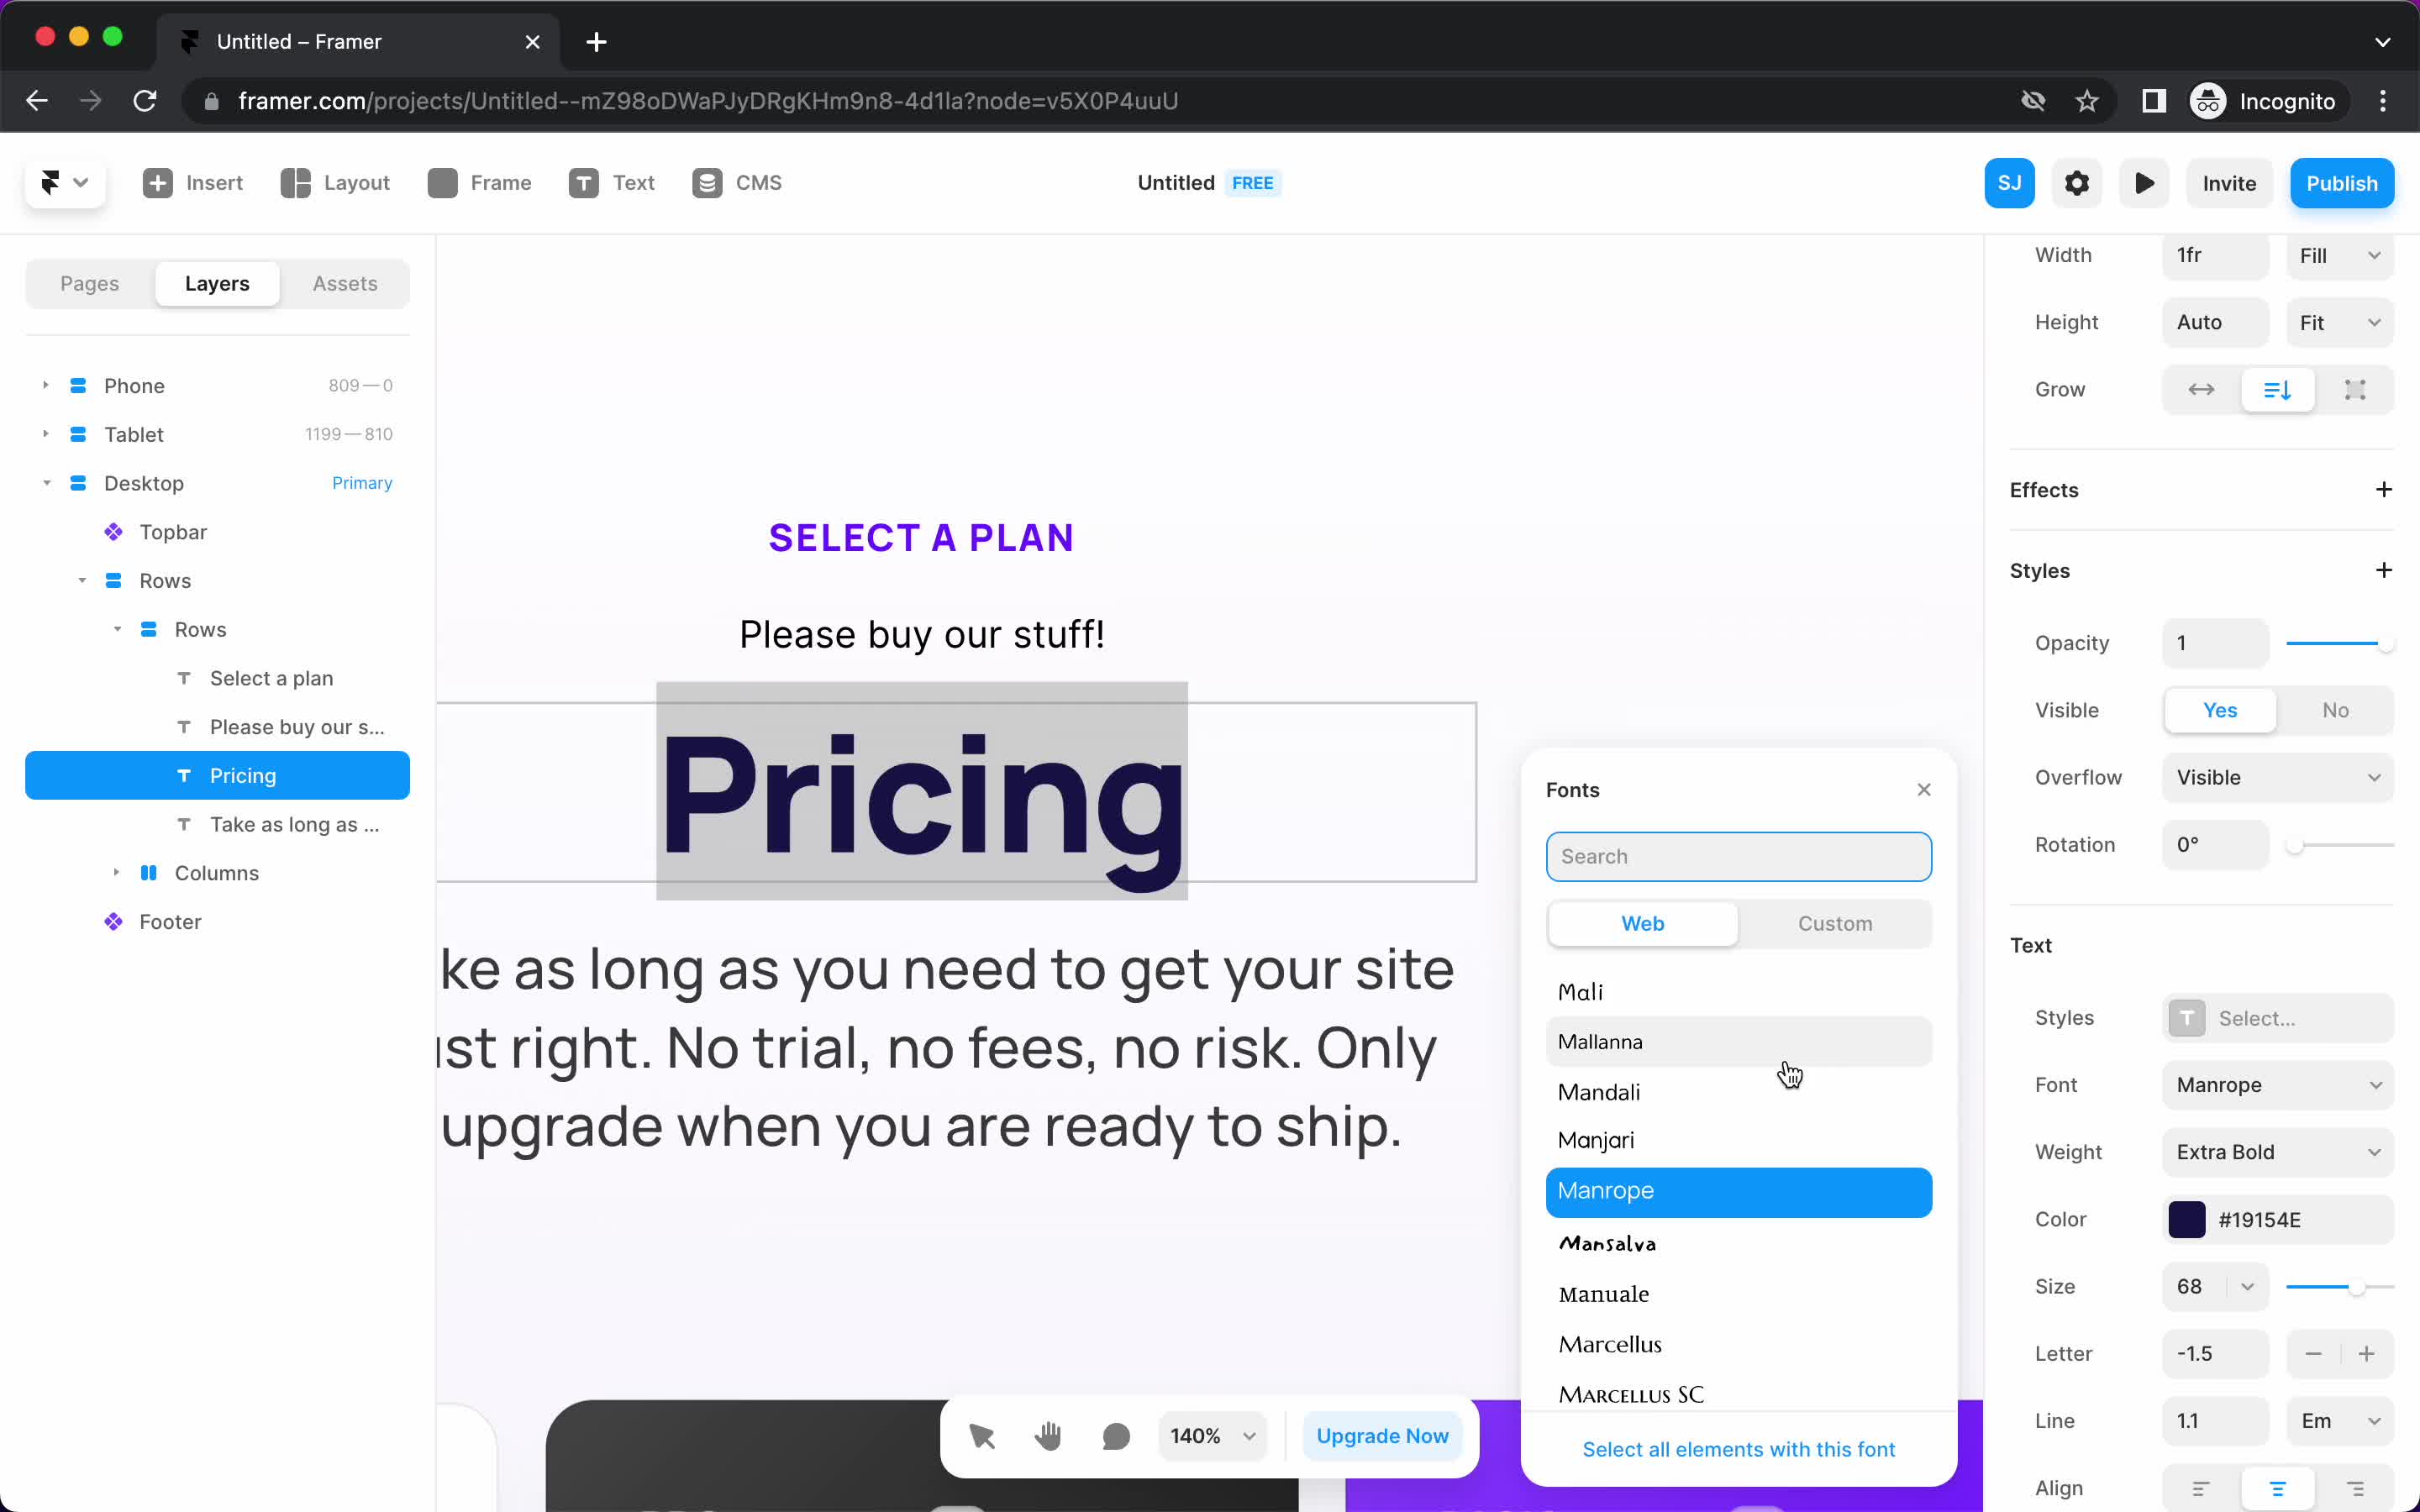2420x1512 pixels.
Task: Click Publish button to publish site
Action: tap(2342, 183)
